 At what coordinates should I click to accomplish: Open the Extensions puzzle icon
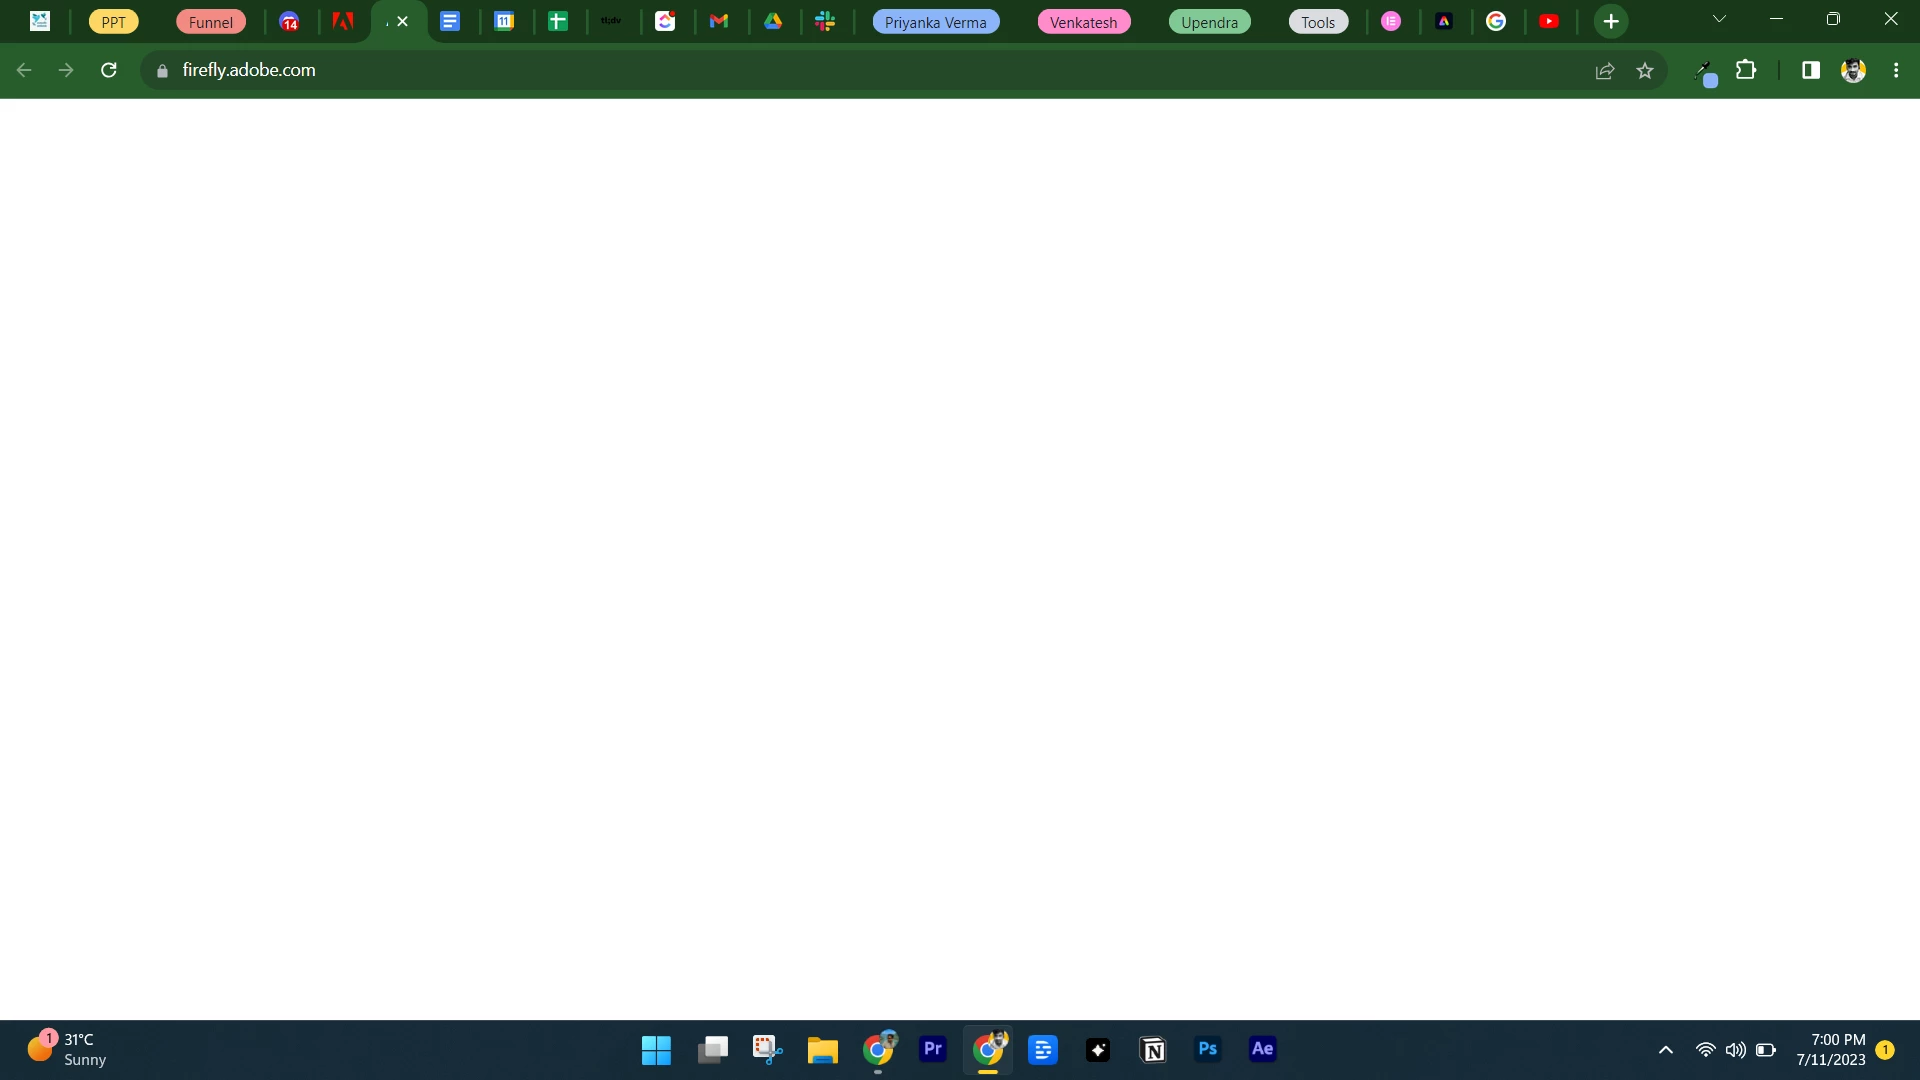pos(1746,70)
